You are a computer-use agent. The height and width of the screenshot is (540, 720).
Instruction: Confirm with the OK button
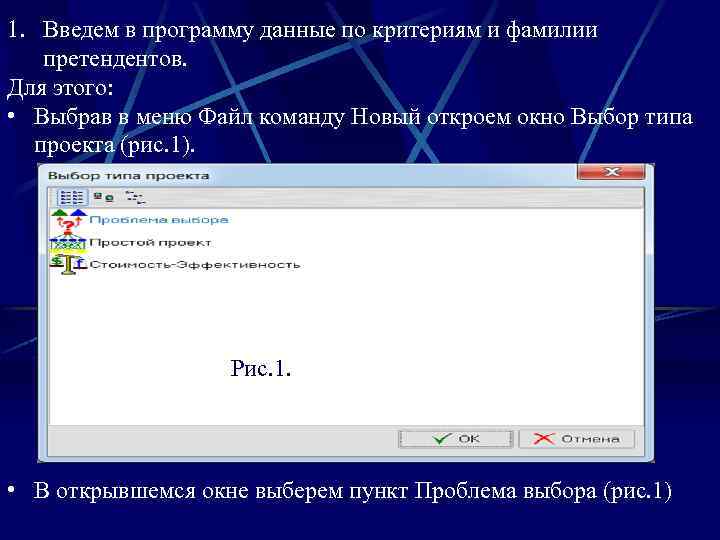(x=456, y=439)
